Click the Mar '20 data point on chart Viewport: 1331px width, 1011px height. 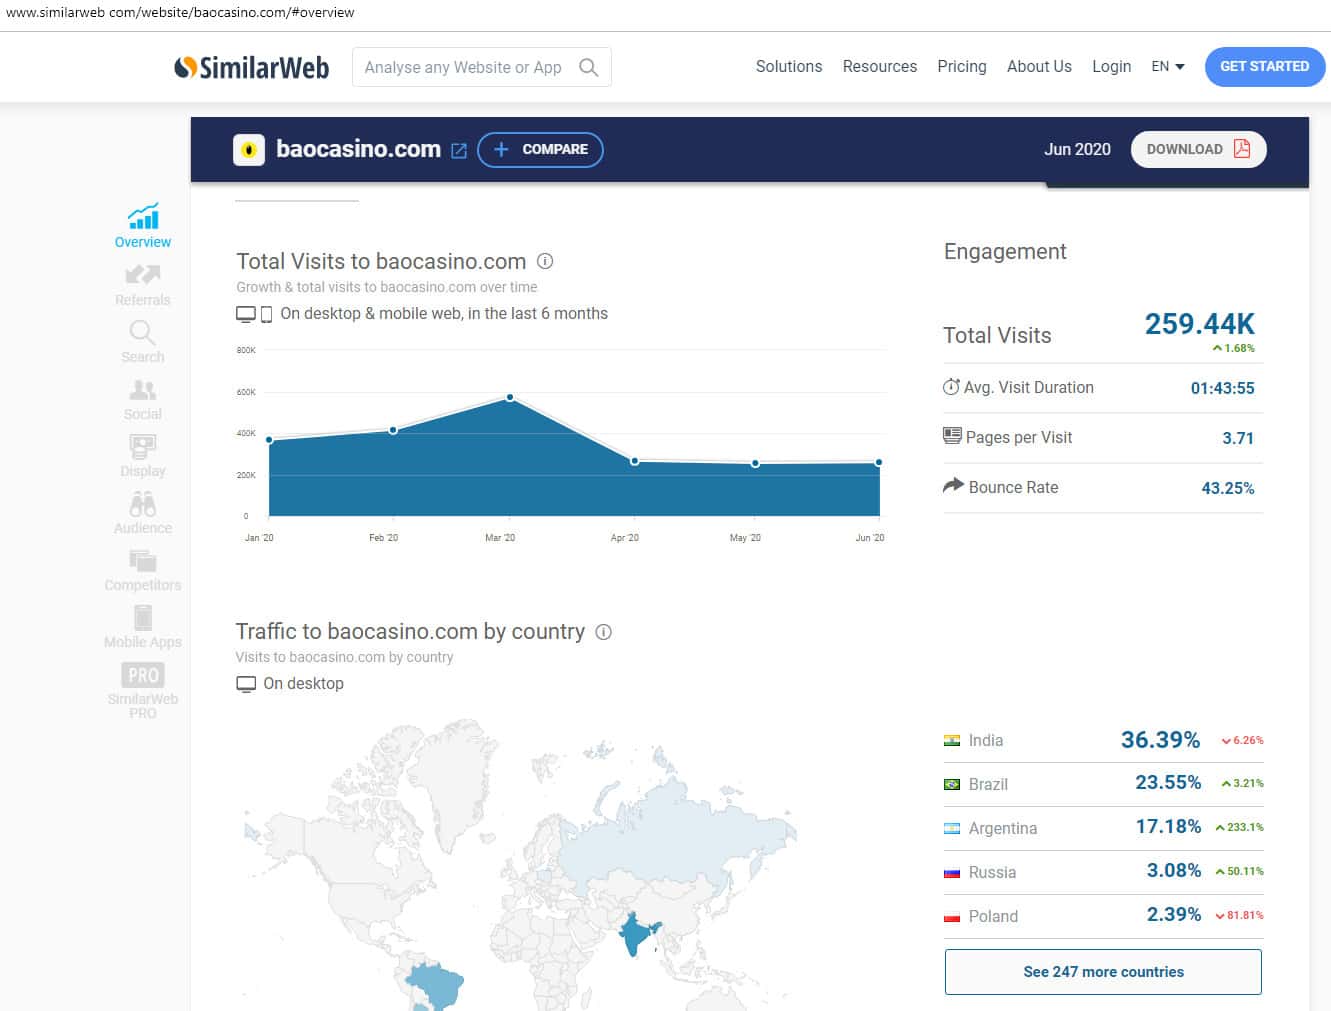pos(510,397)
